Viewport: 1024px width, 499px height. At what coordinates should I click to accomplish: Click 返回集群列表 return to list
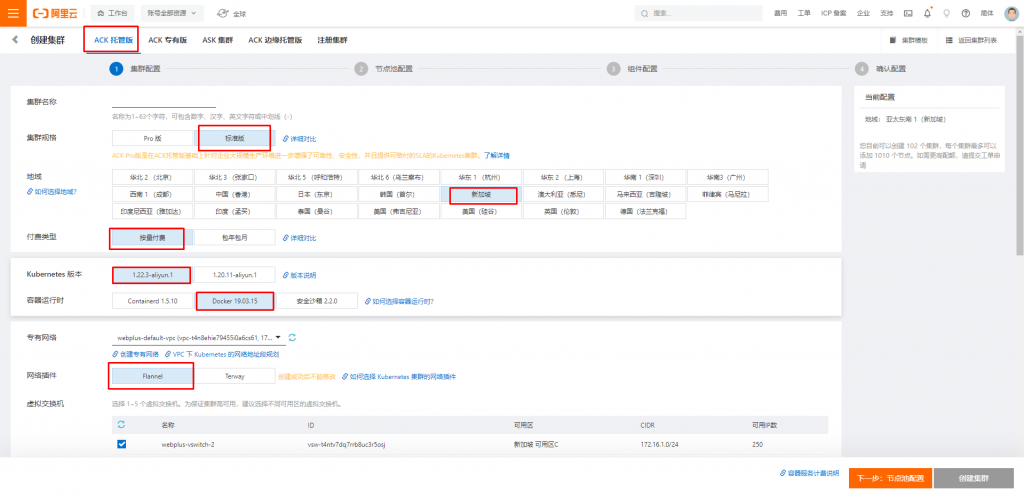click(x=971, y=40)
